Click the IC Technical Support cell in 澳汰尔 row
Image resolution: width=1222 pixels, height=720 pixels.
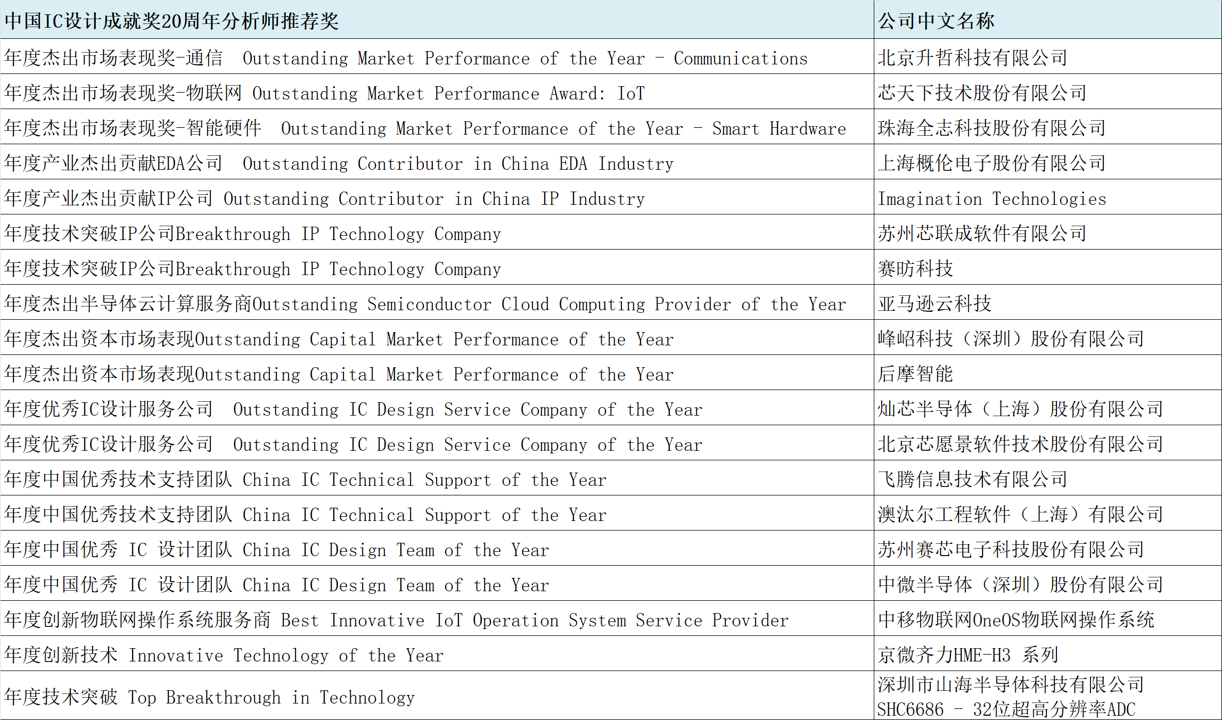[x=437, y=514]
